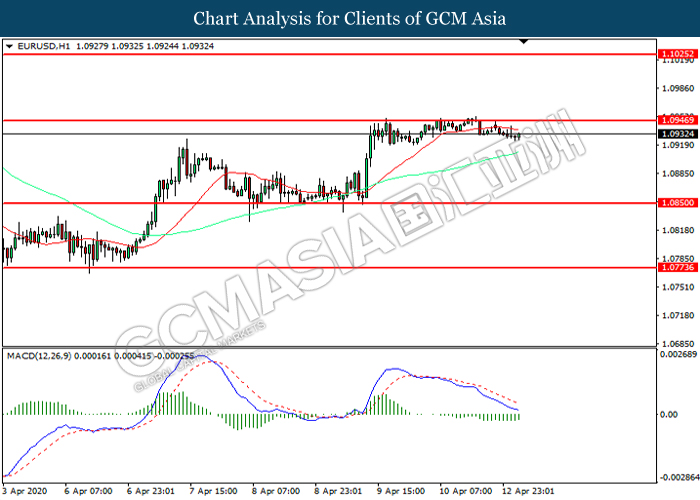Click the 6 Apr 23:01 time label

click(x=150, y=491)
